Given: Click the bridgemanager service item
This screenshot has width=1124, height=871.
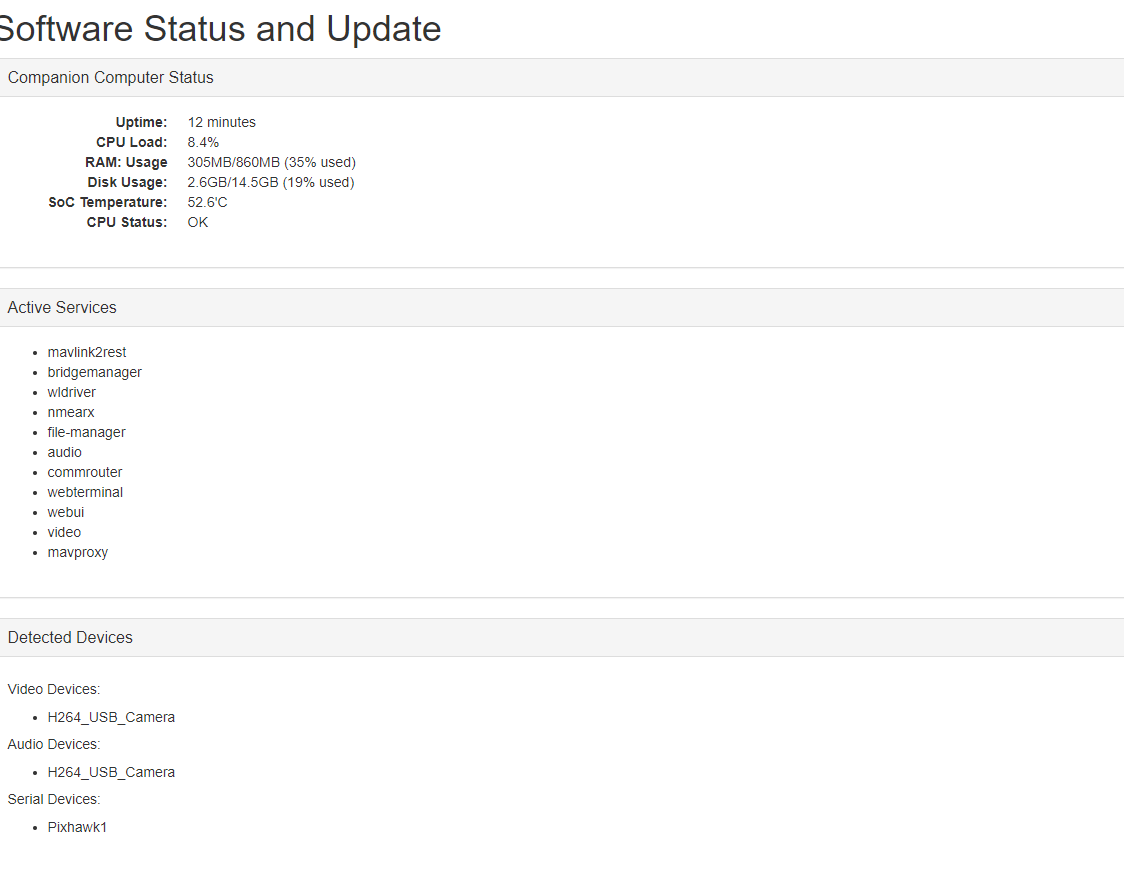Looking at the screenshot, I should pyautogui.click(x=95, y=372).
